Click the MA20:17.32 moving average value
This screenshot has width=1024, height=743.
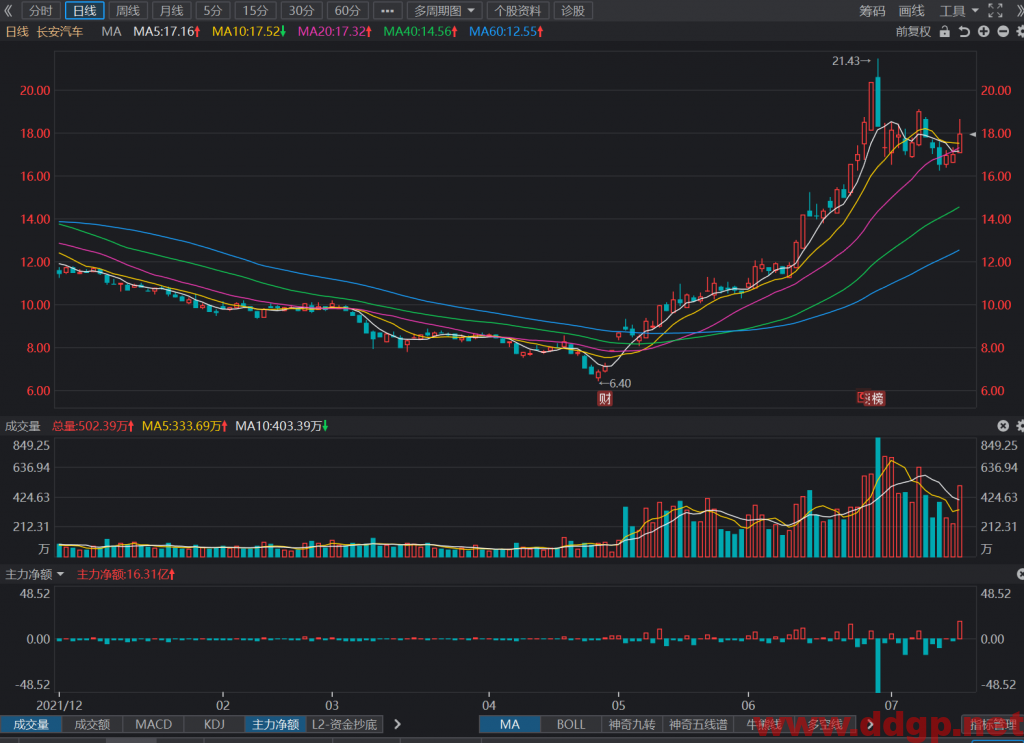[x=335, y=31]
